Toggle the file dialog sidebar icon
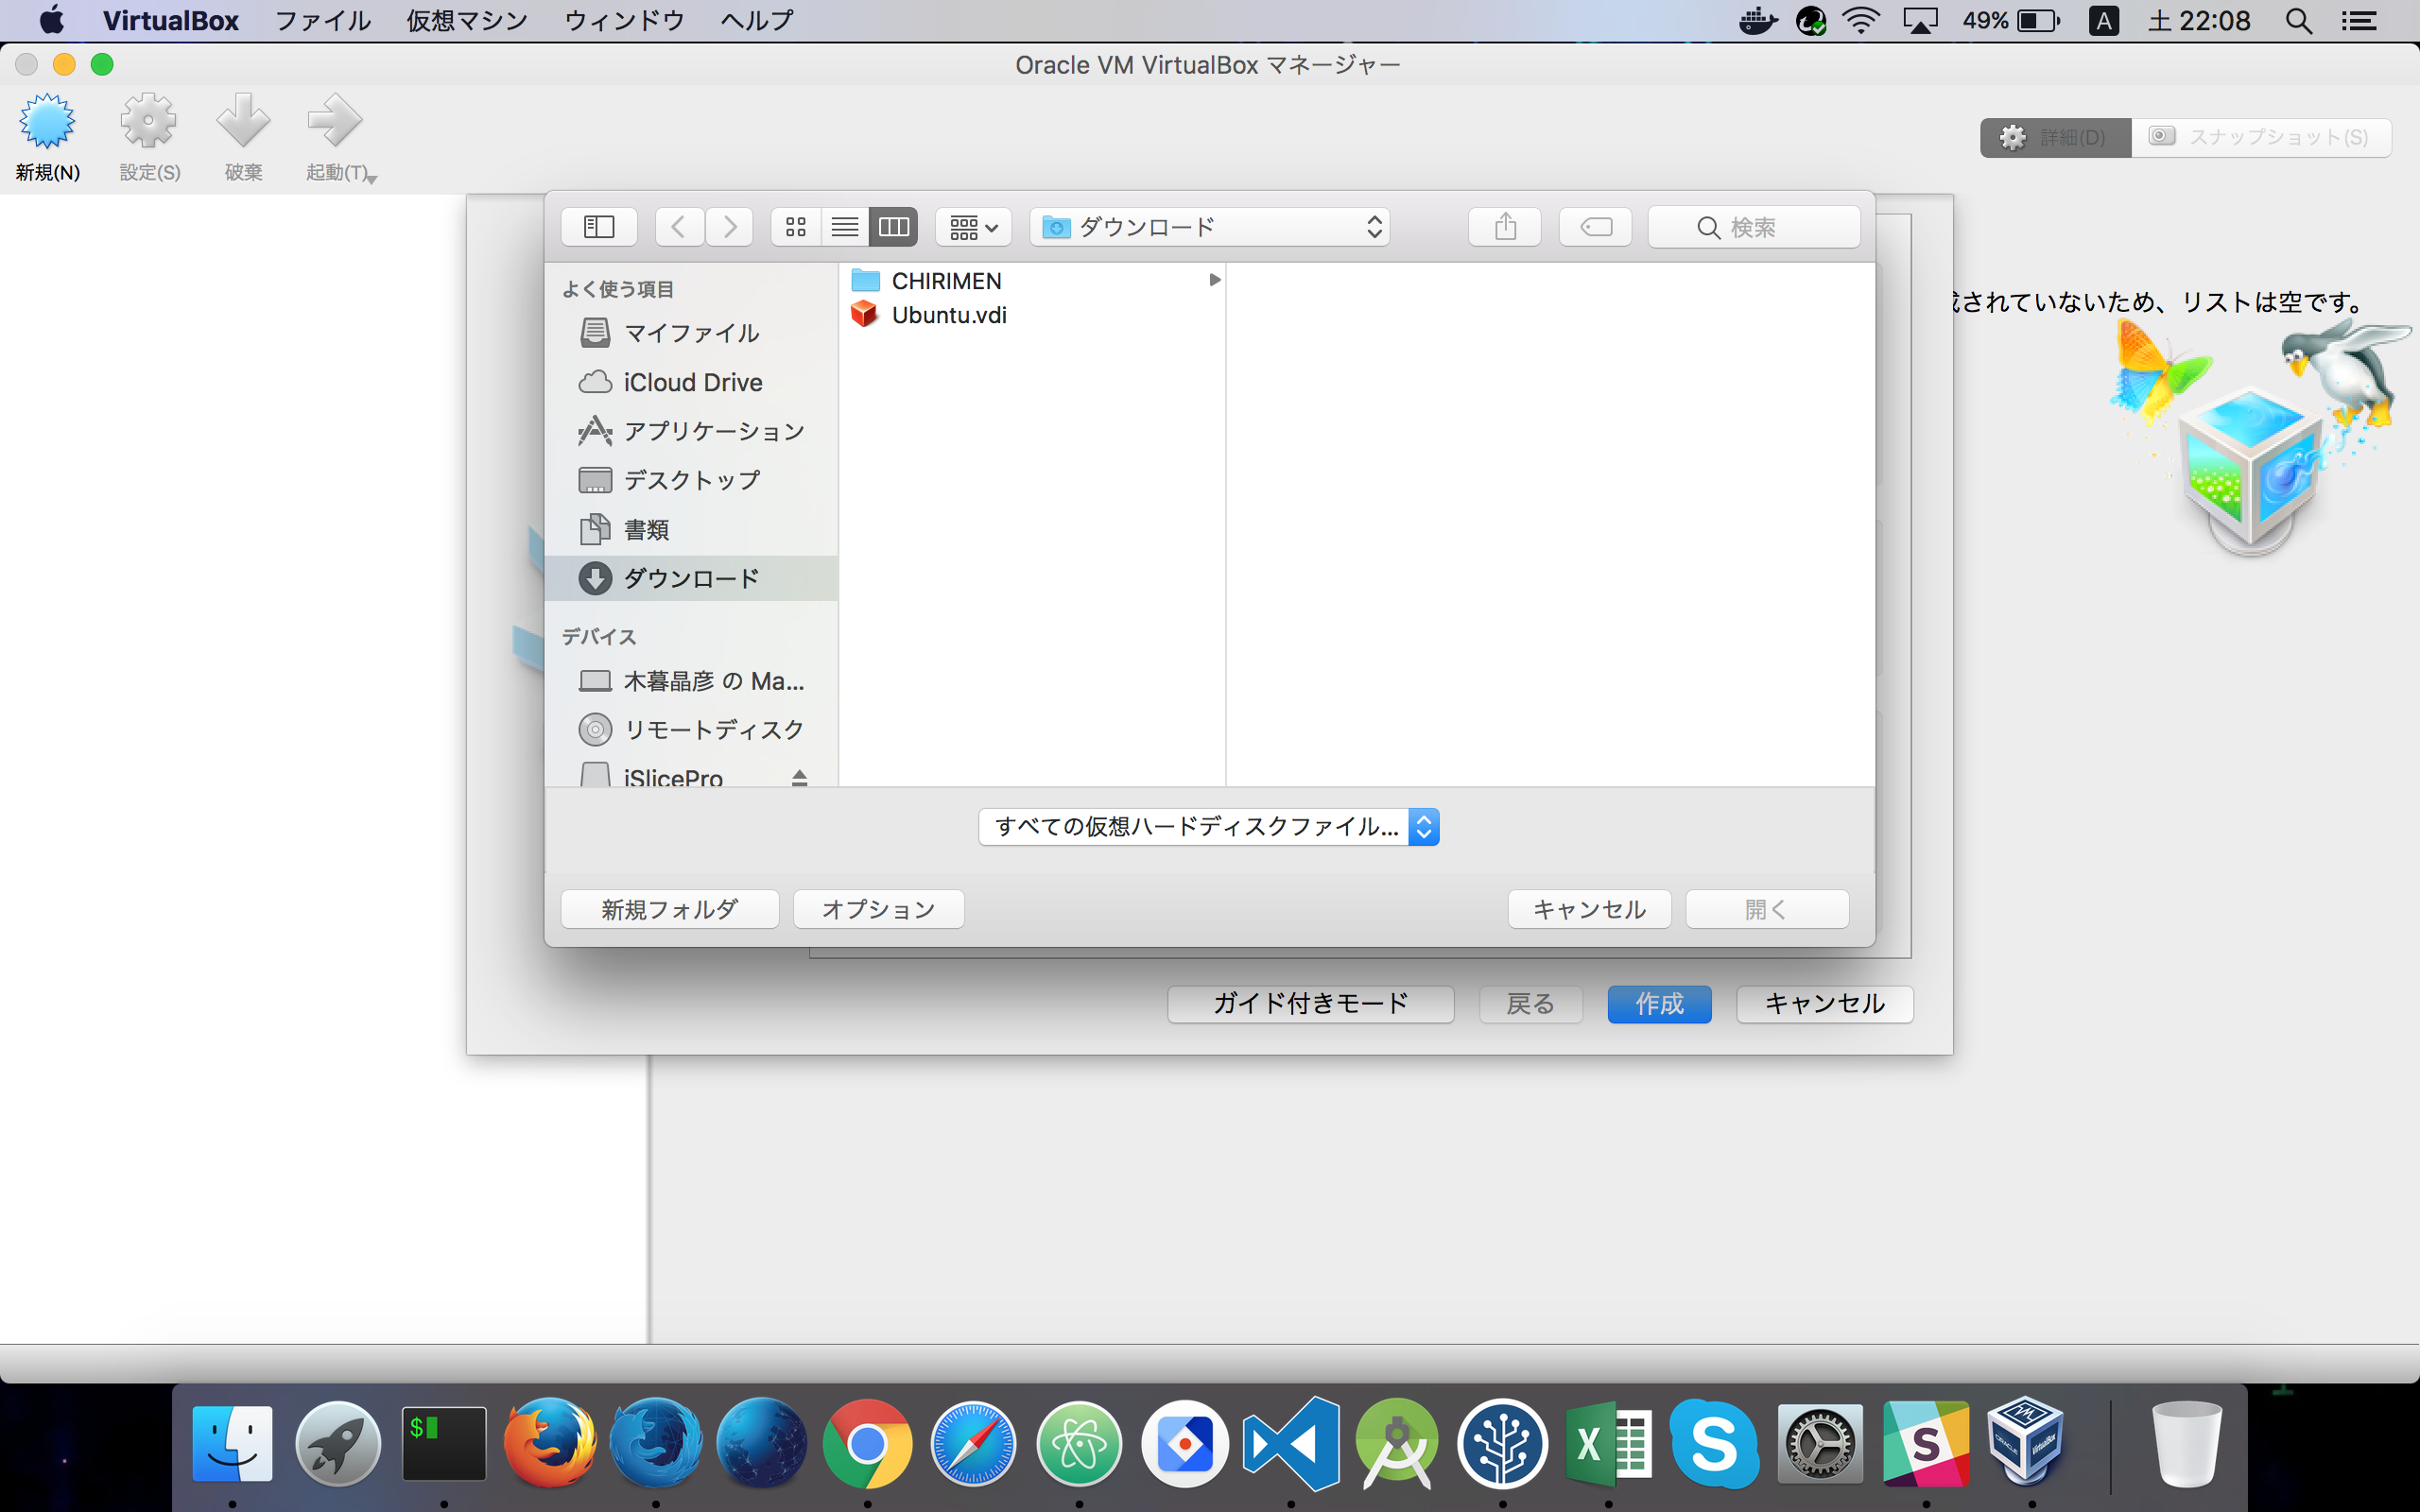The width and height of the screenshot is (2420, 1512). point(598,227)
